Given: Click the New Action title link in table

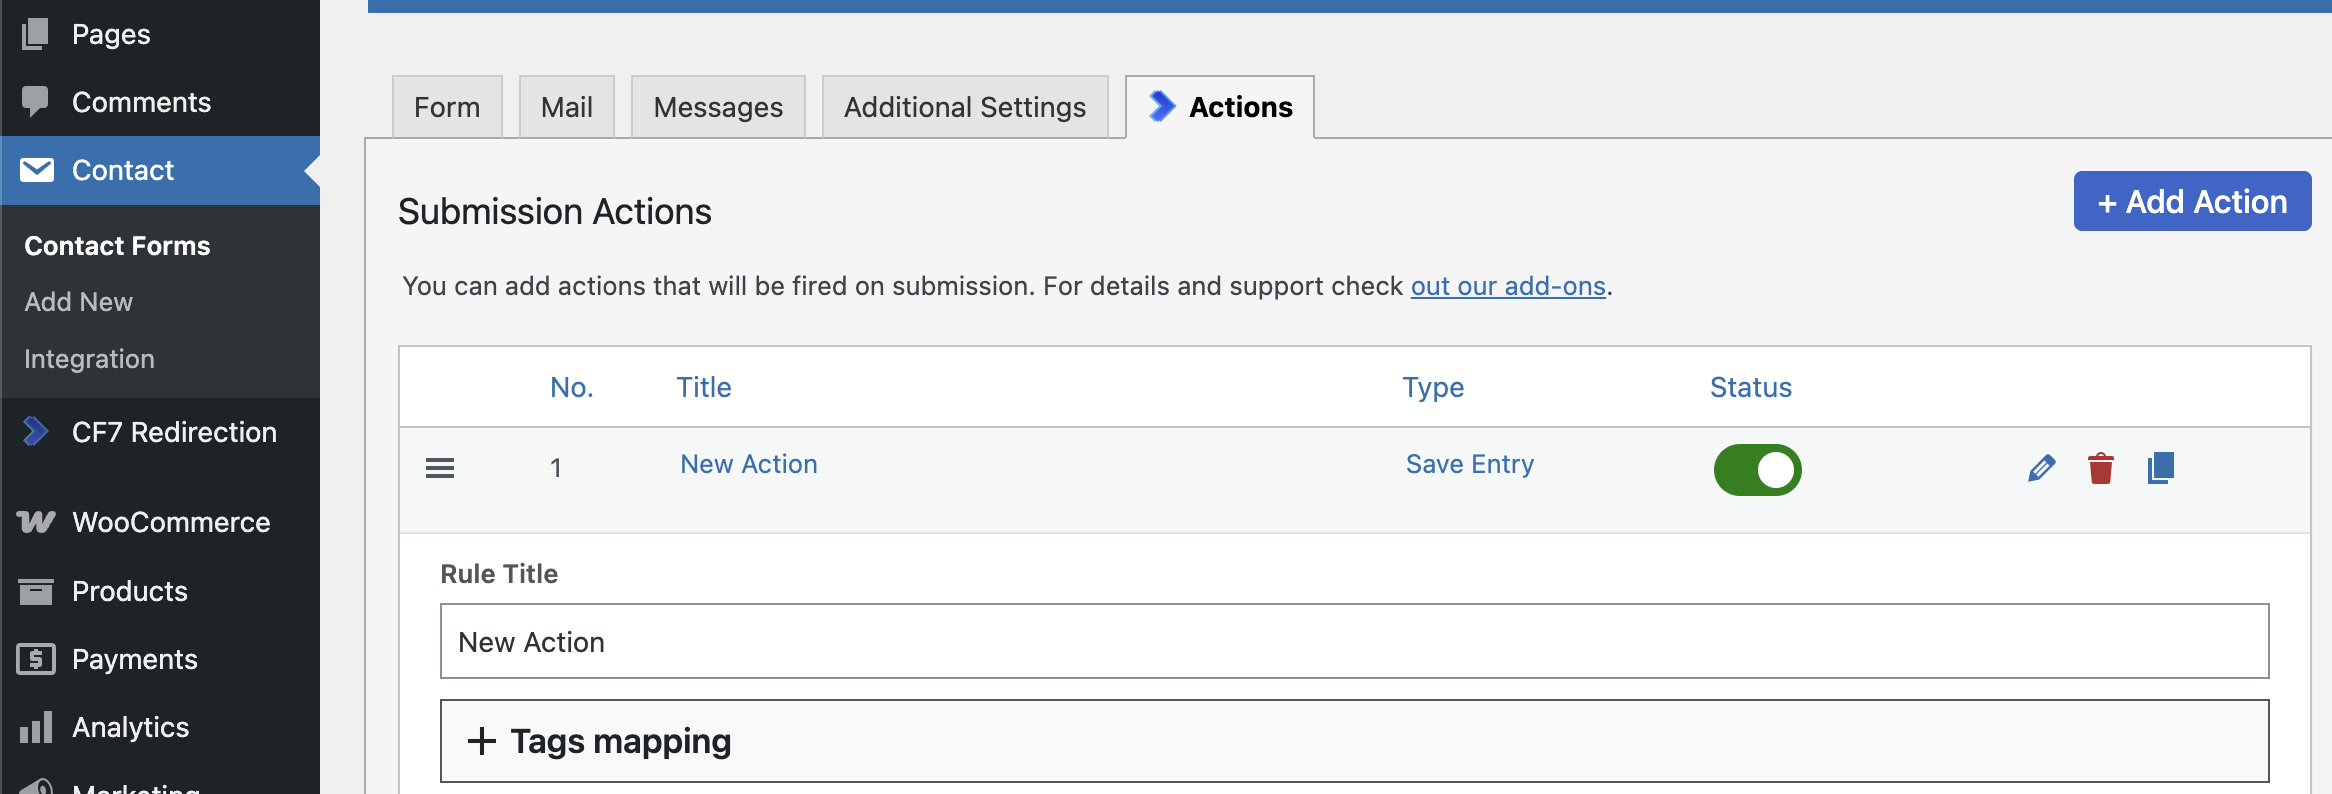Looking at the screenshot, I should pos(748,464).
